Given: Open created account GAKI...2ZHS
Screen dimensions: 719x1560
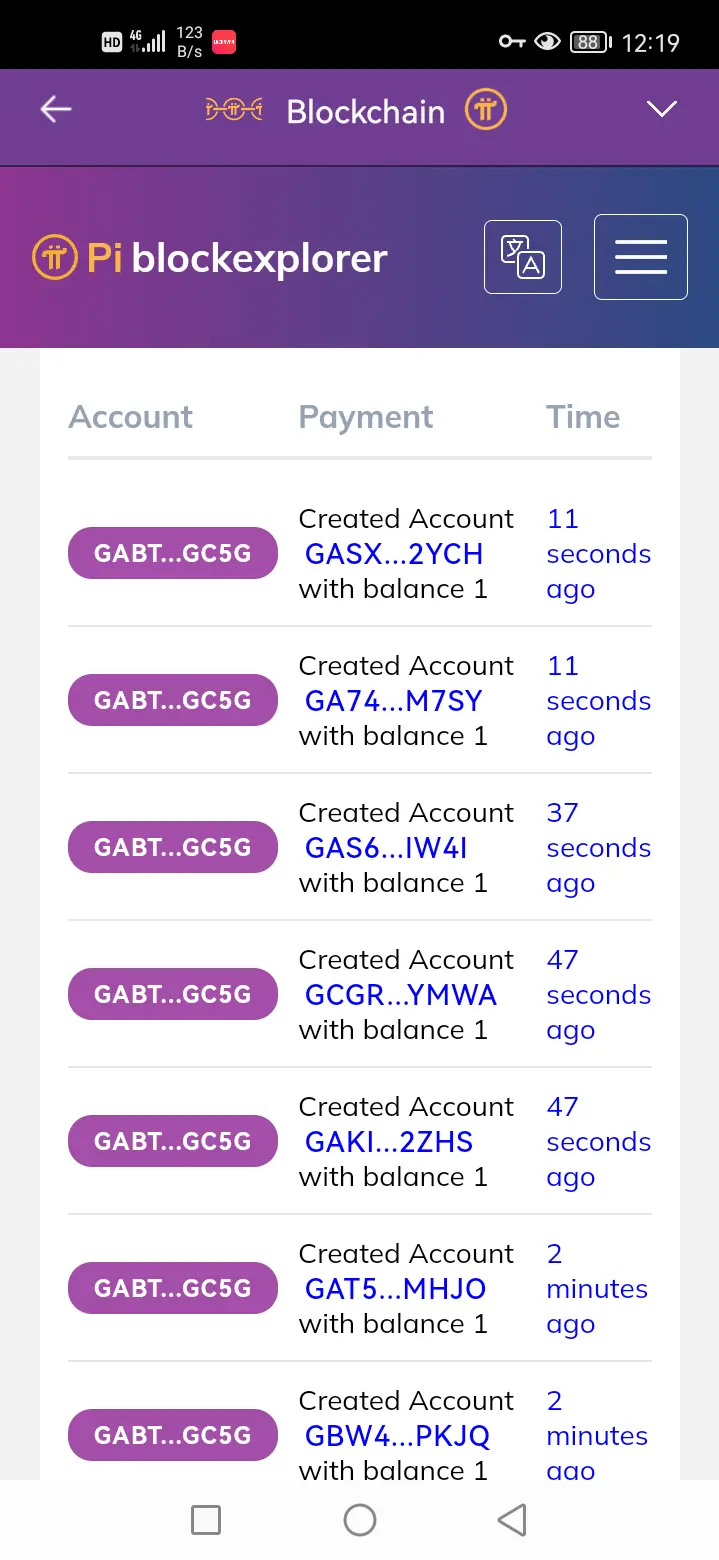Looking at the screenshot, I should [x=389, y=1142].
